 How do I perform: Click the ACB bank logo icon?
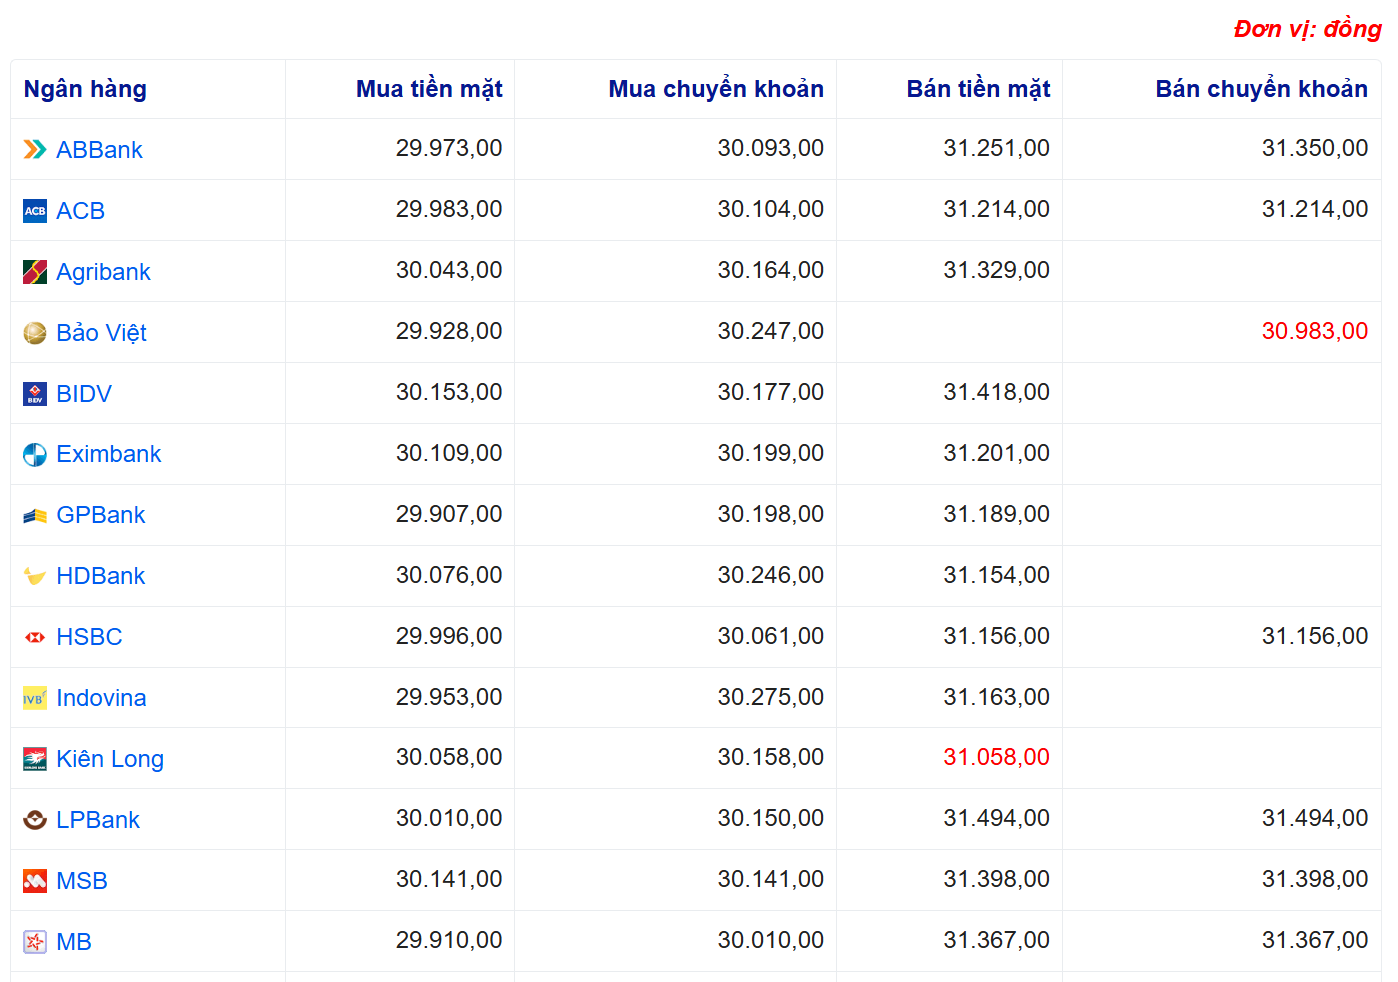pos(35,211)
